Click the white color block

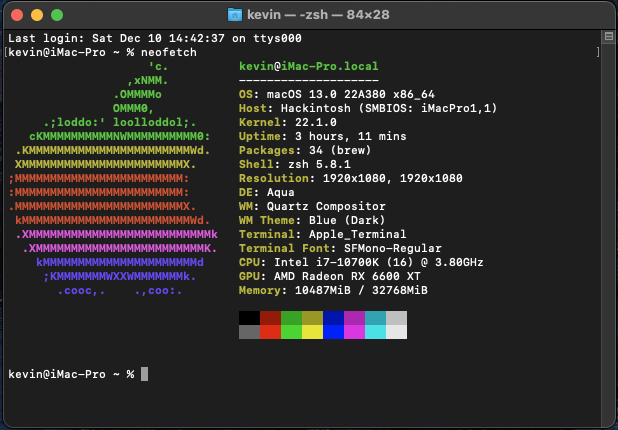[396, 332]
